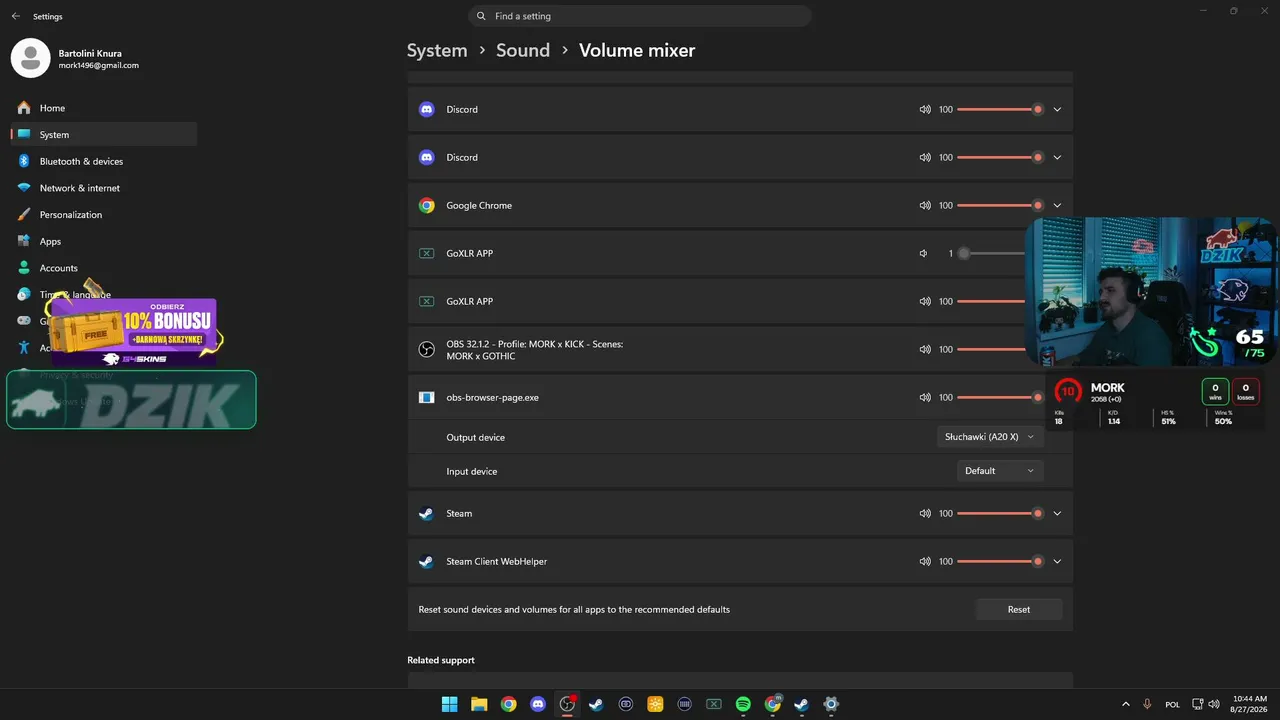Image resolution: width=1280 pixels, height=720 pixels.
Task: Reset all app volumes to defaults
Action: (1019, 609)
